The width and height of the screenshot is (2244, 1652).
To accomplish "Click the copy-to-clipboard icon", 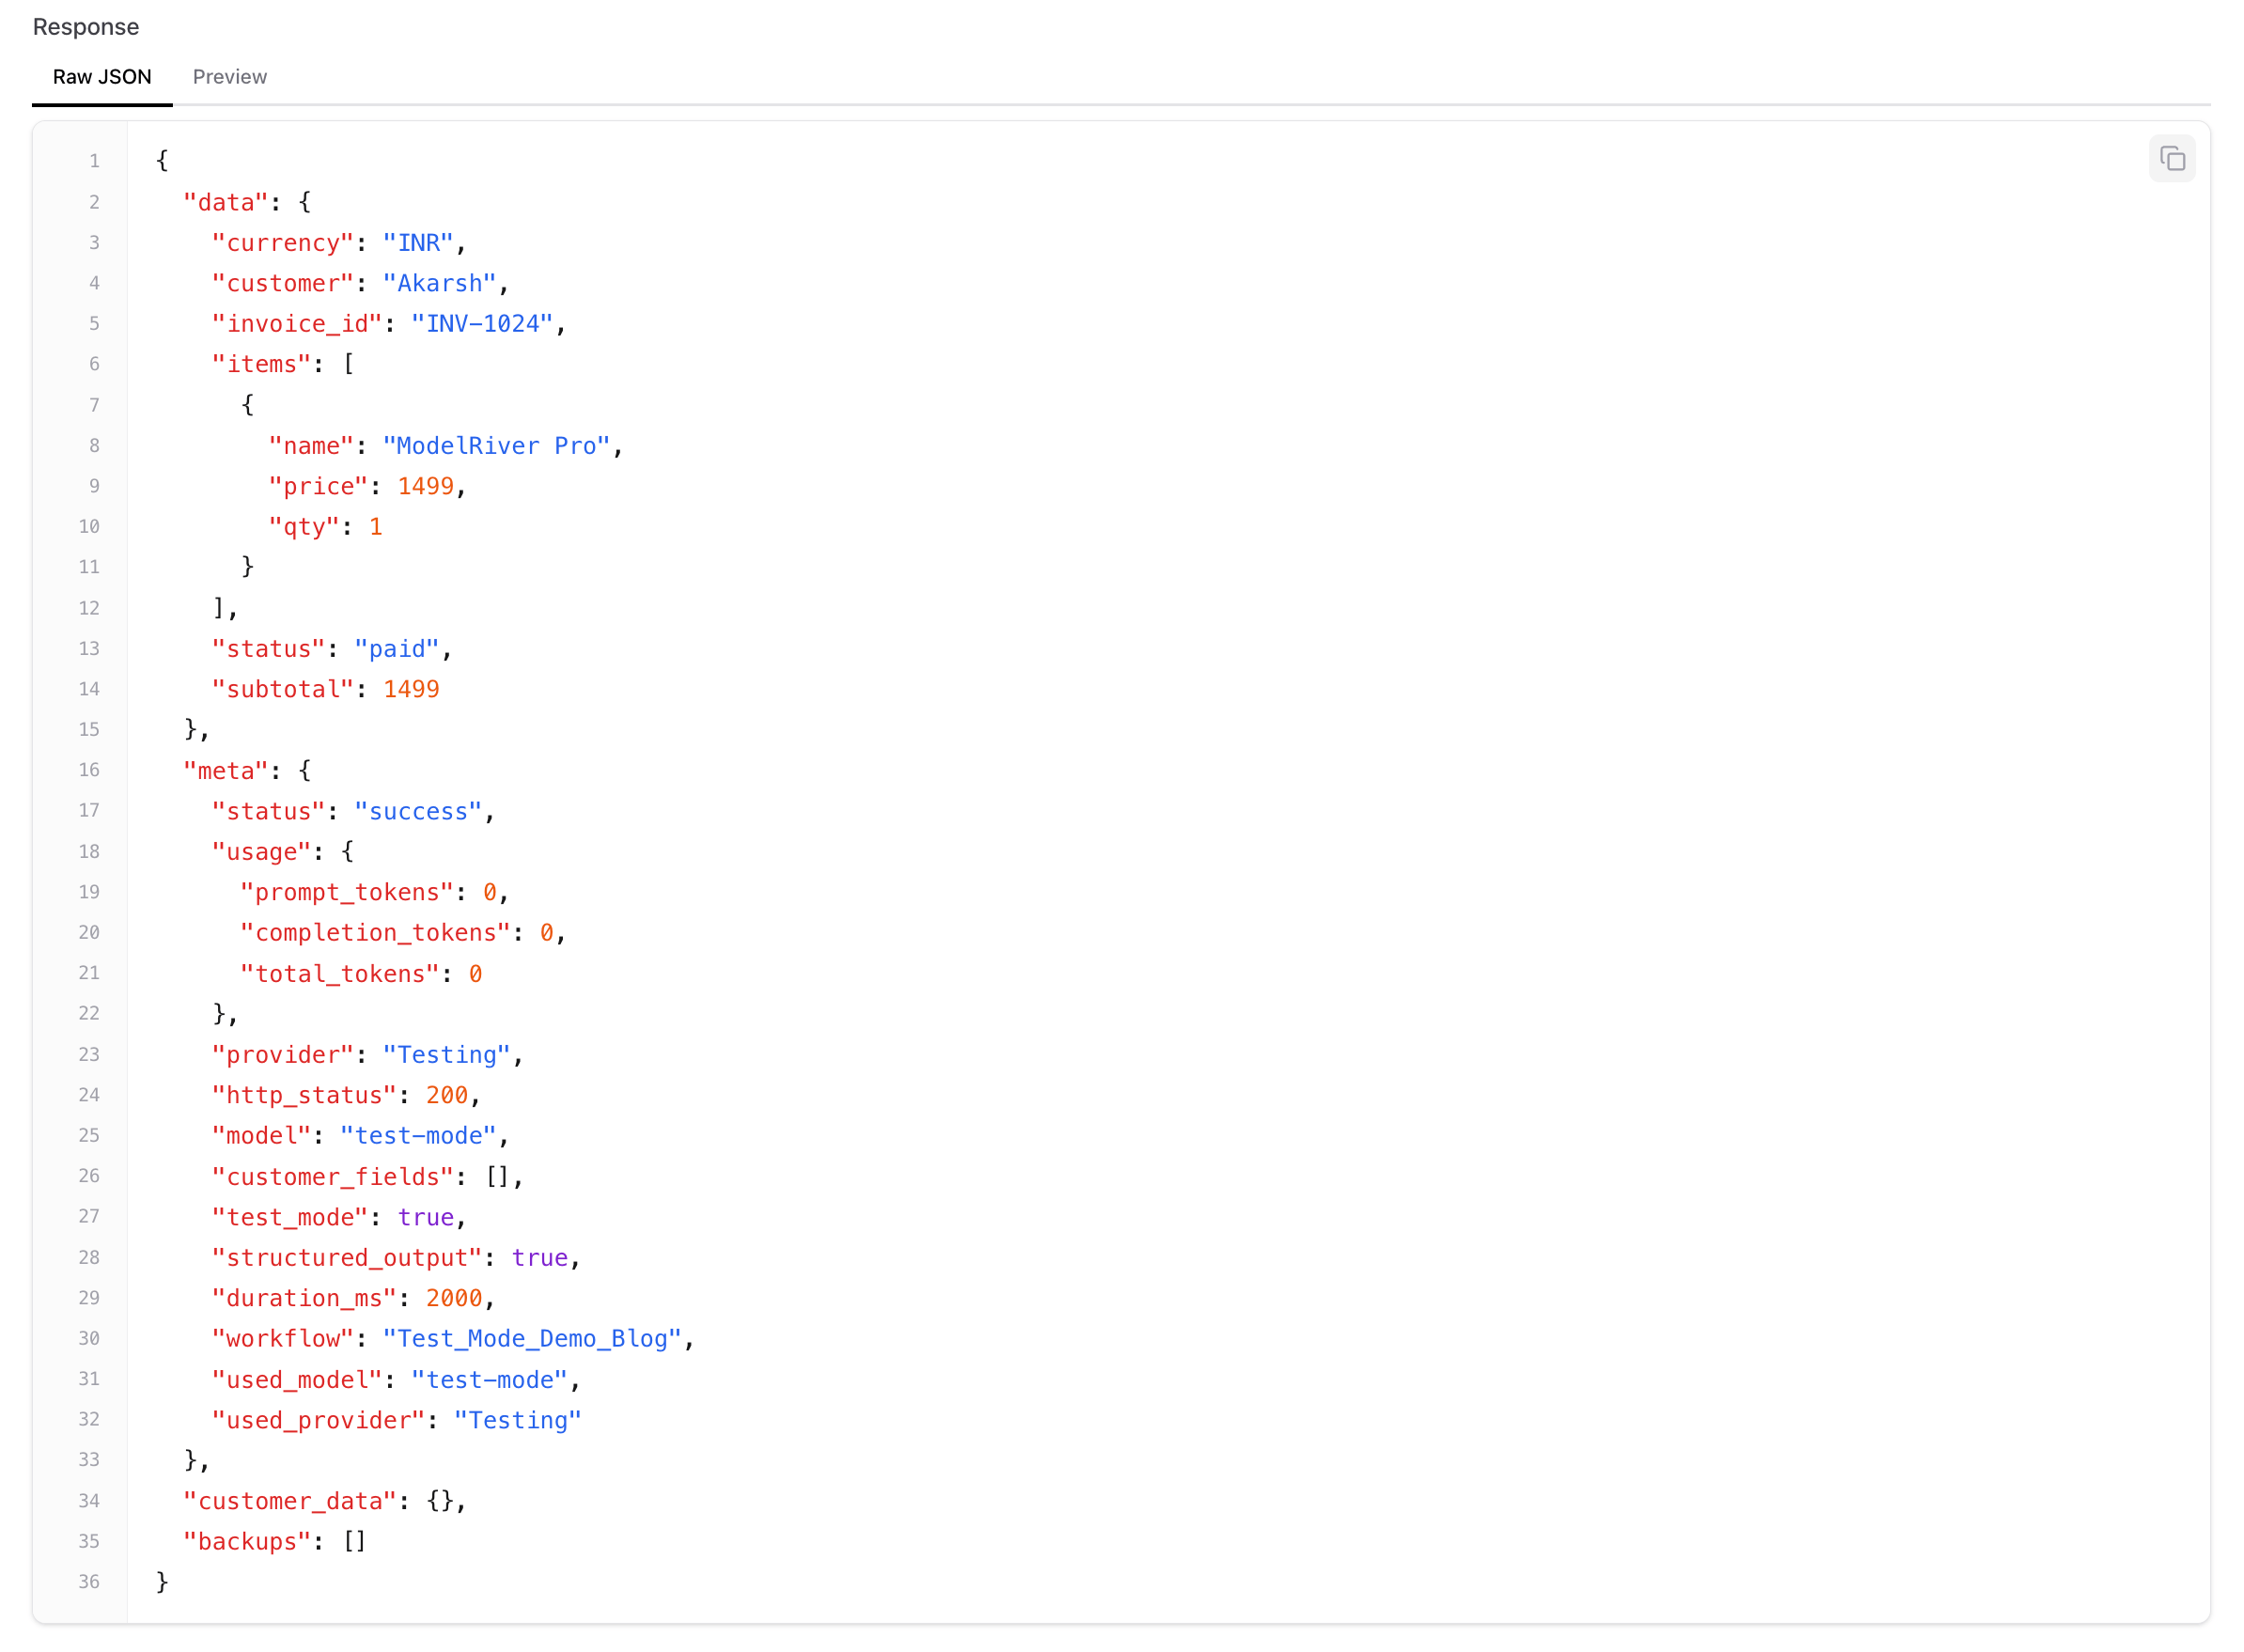I will (x=2172, y=158).
